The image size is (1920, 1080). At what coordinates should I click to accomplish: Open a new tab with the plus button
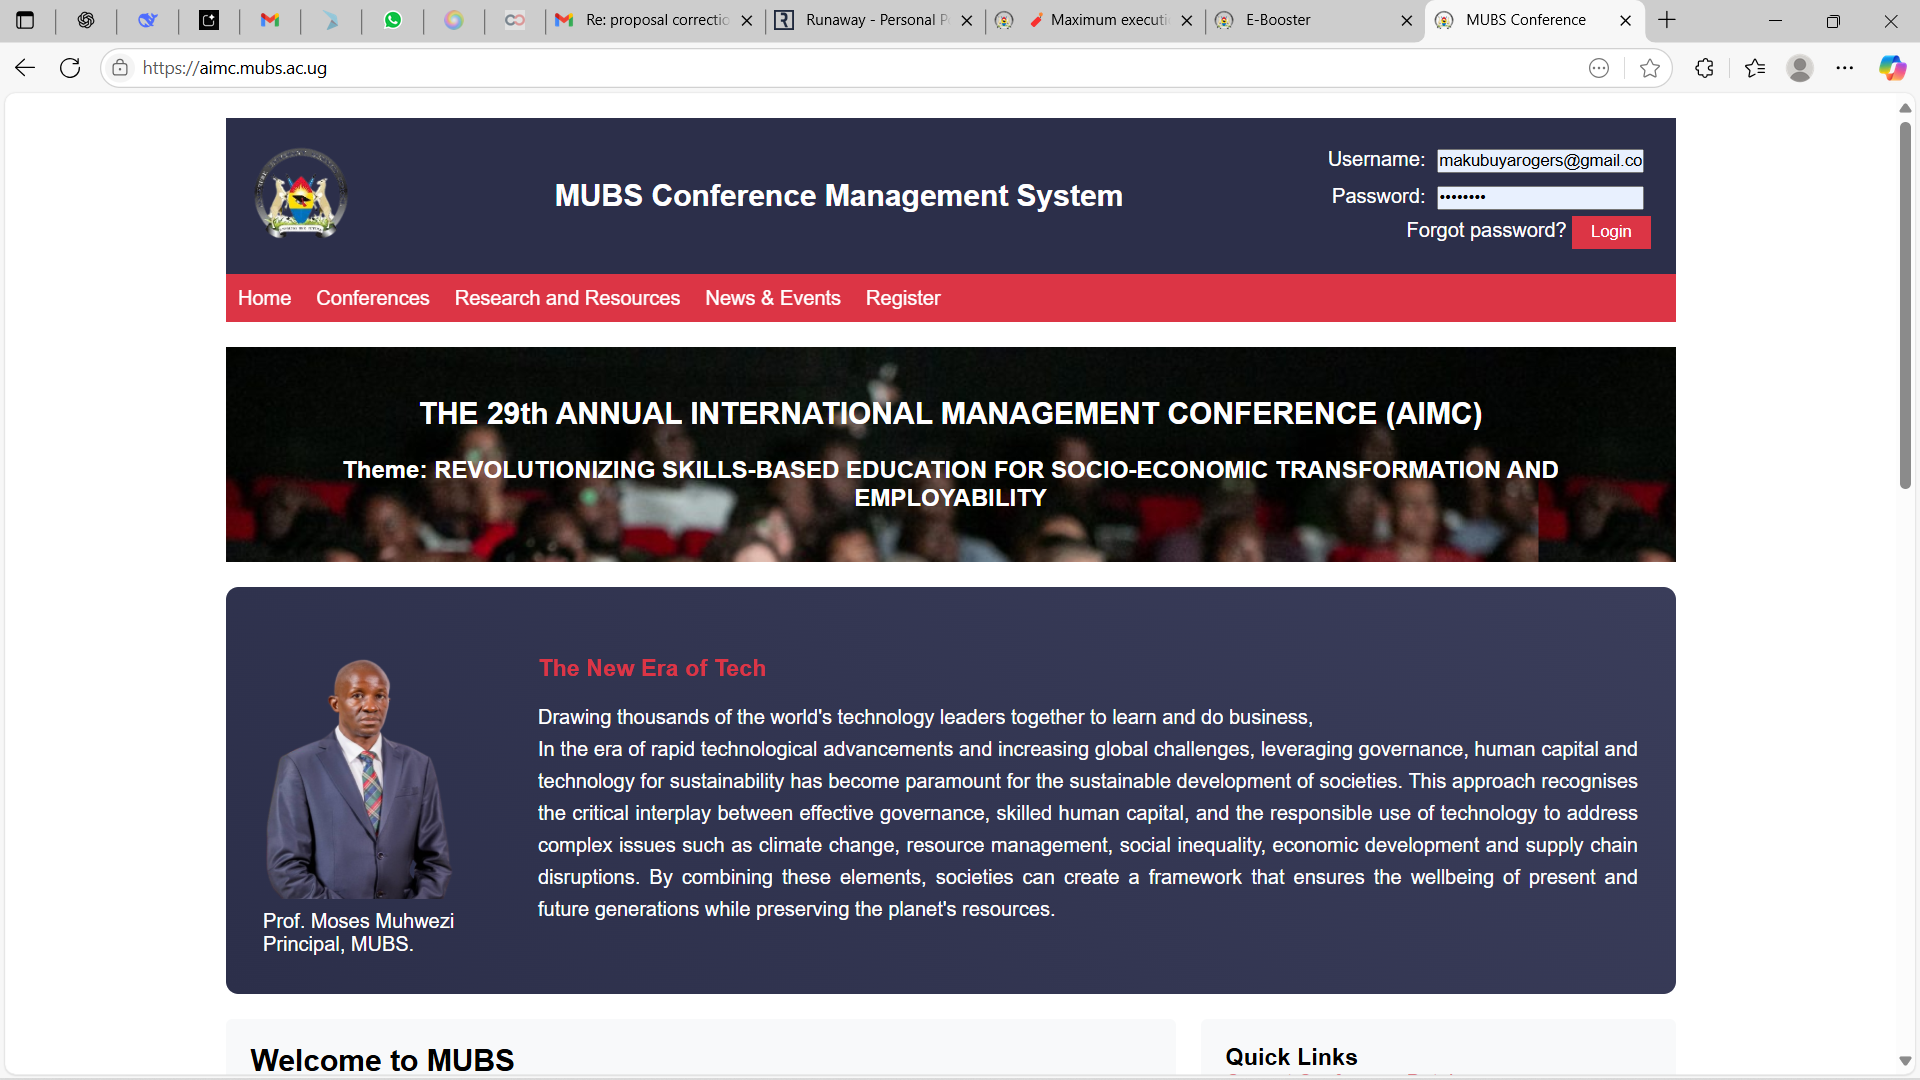[1667, 20]
